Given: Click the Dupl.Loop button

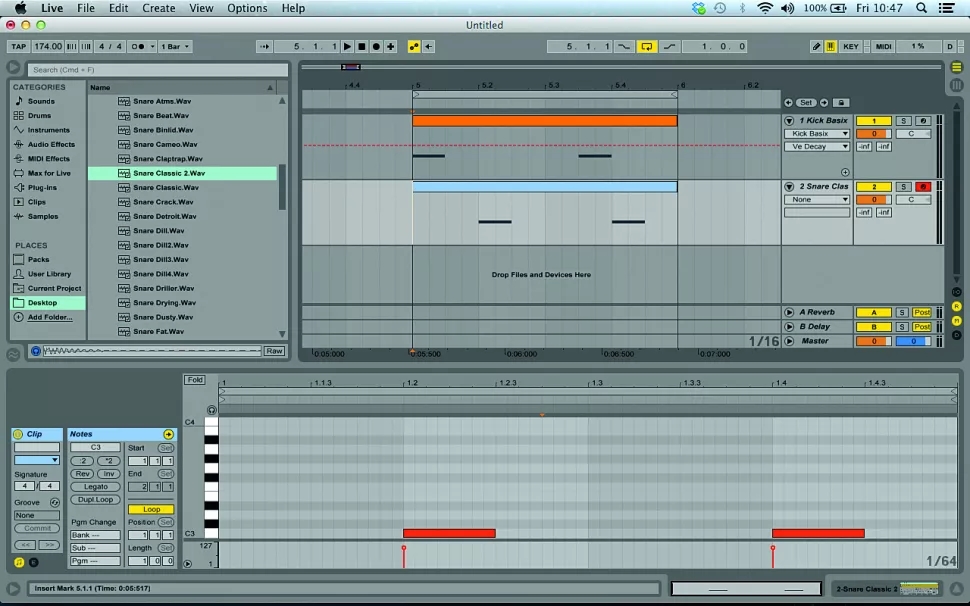Looking at the screenshot, I should click(95, 500).
